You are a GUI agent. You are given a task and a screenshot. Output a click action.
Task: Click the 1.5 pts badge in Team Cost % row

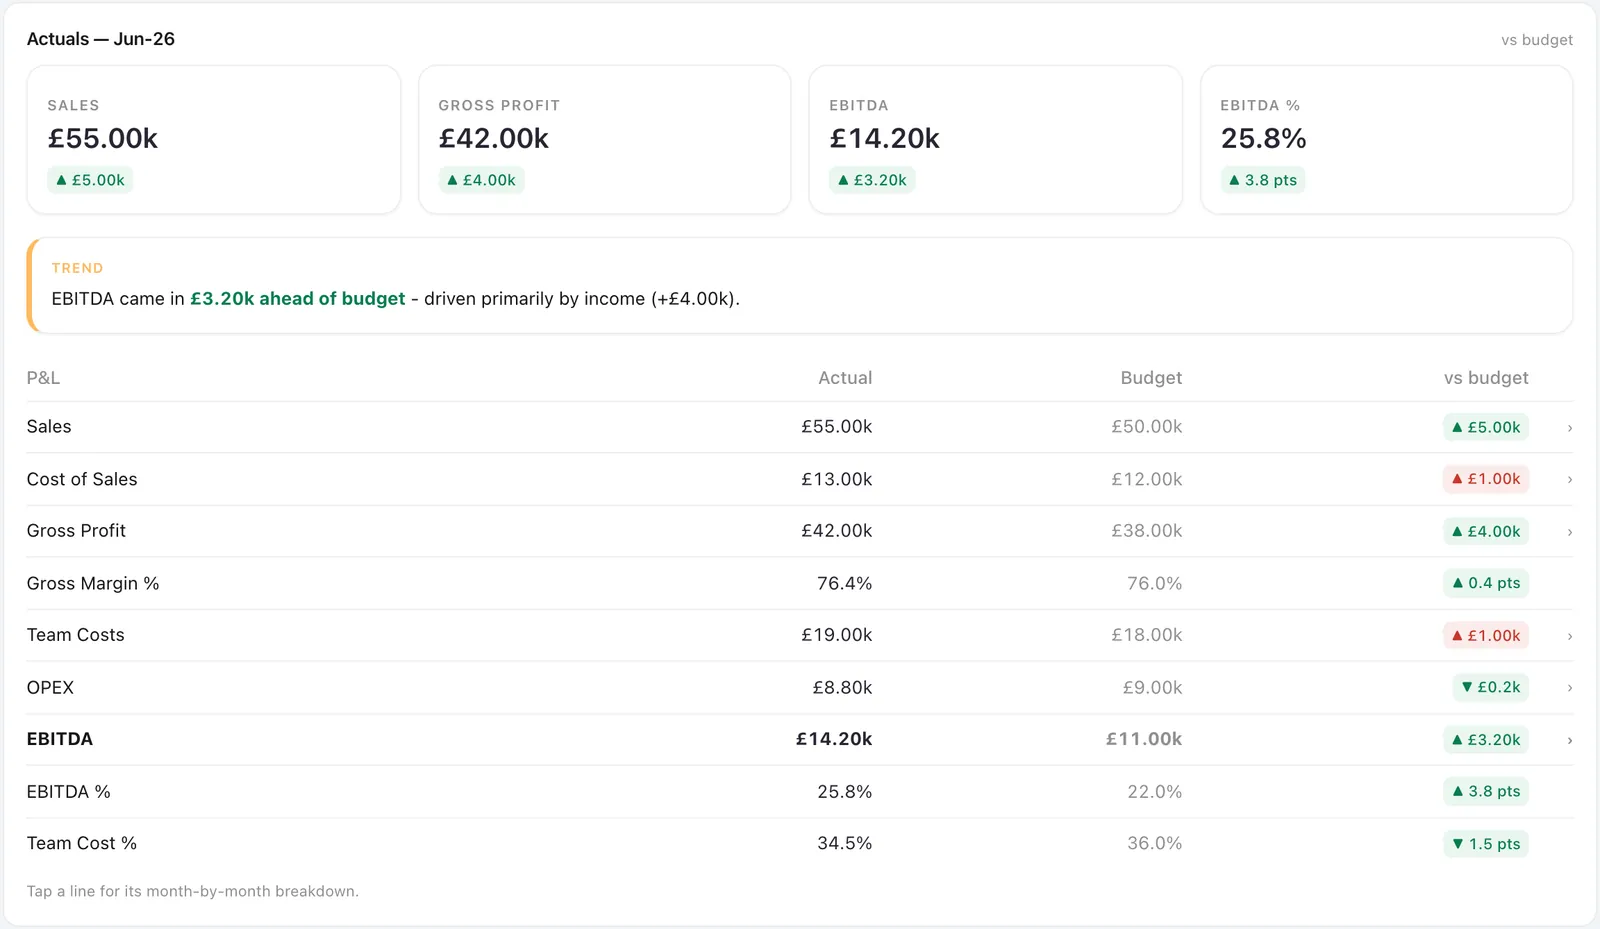(x=1486, y=844)
